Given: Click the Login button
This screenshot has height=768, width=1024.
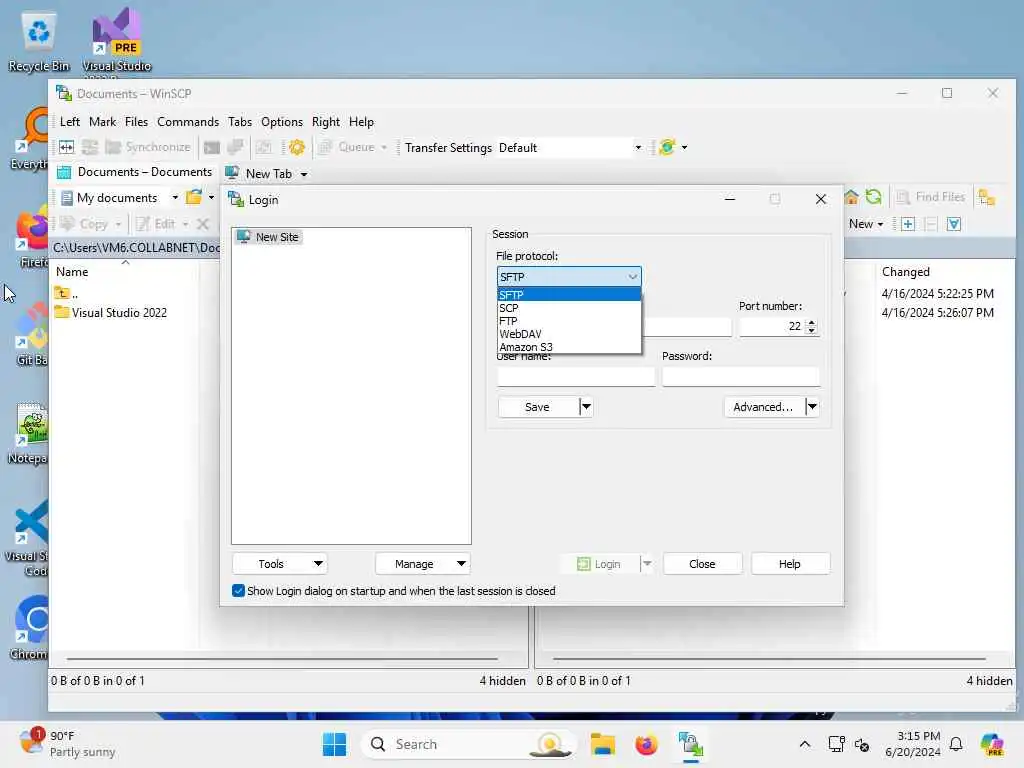Looking at the screenshot, I should click(x=600, y=564).
